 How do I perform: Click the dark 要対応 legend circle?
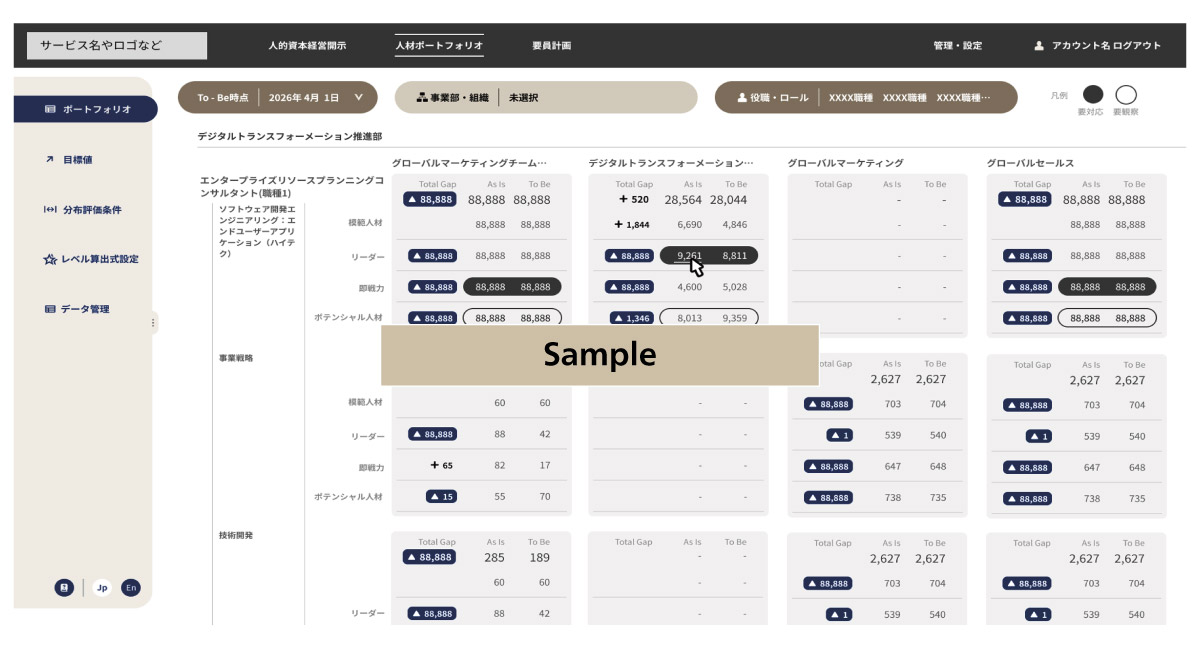(1093, 95)
